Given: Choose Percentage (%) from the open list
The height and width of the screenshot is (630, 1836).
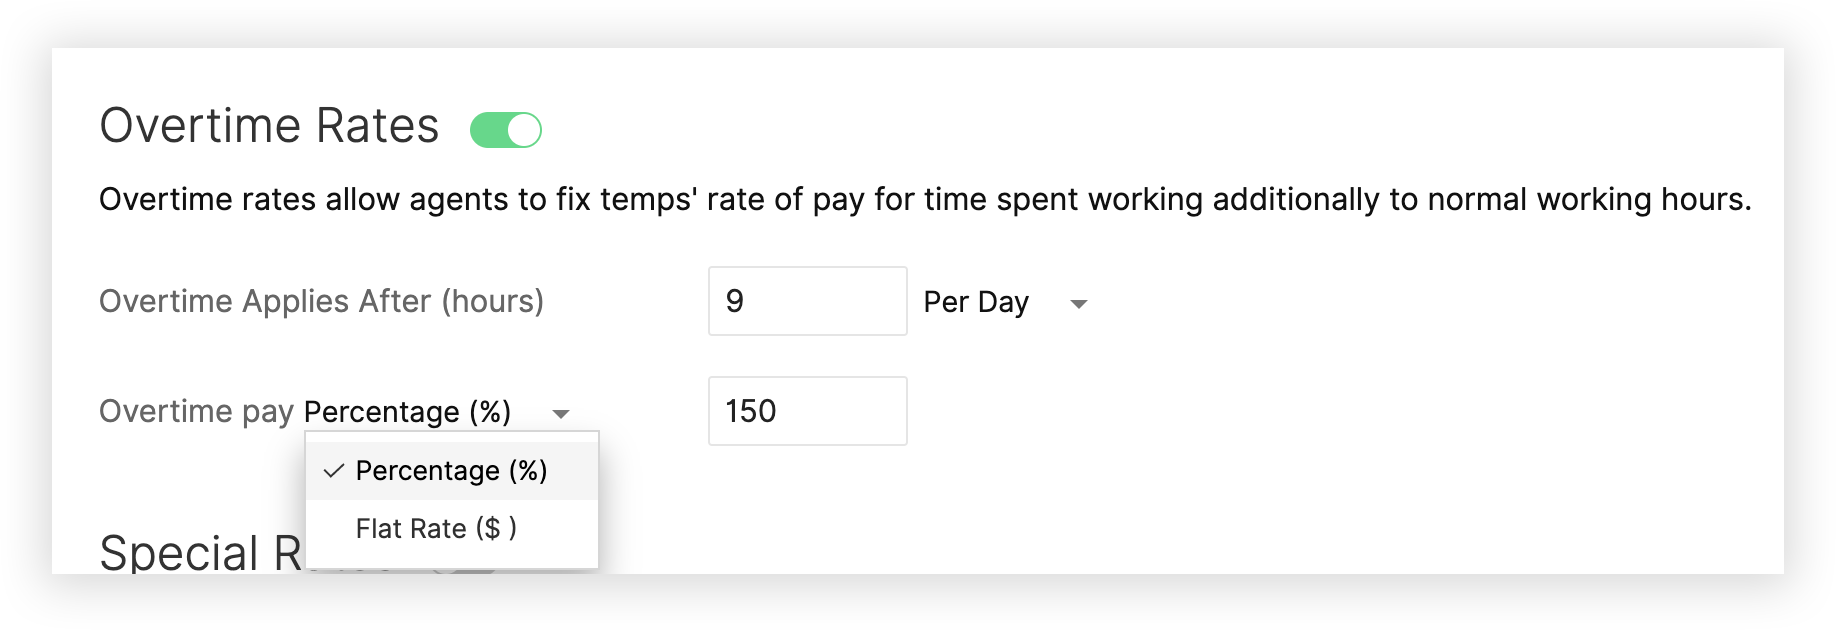Looking at the screenshot, I should (x=451, y=471).
